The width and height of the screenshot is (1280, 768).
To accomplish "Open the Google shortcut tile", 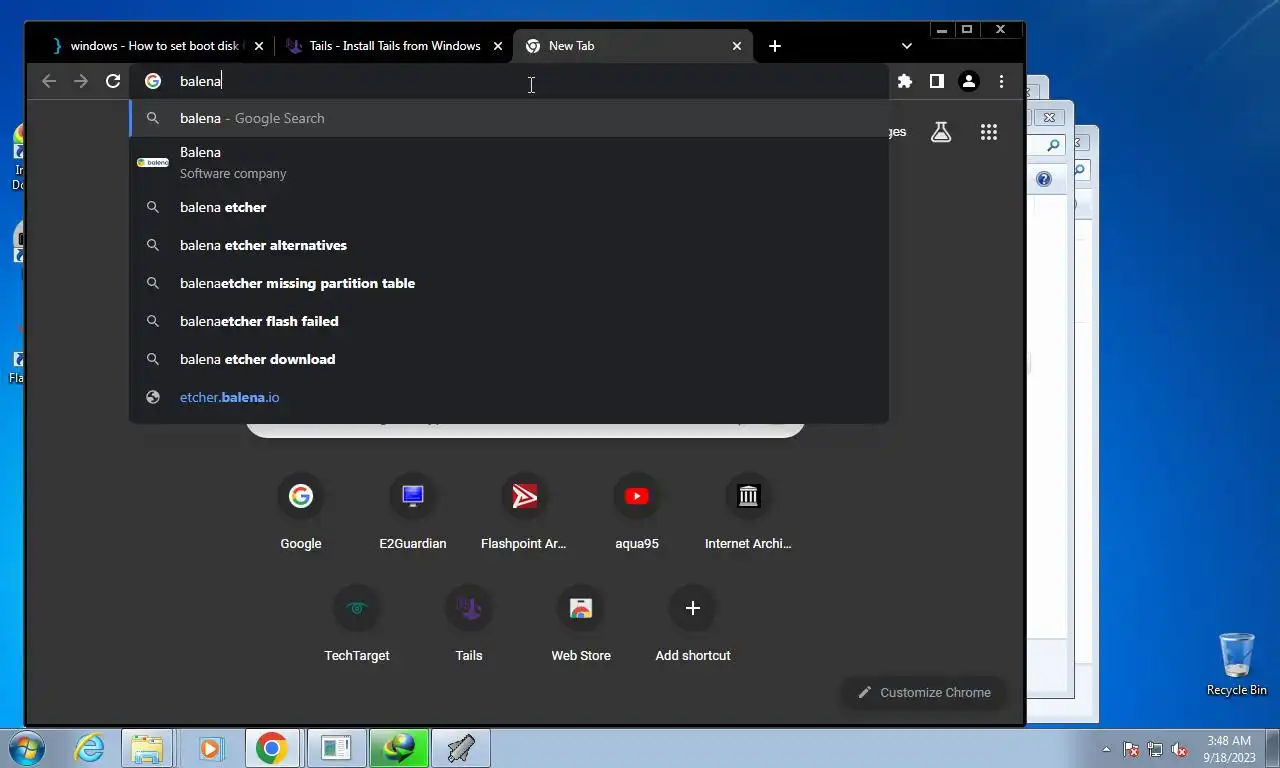I will 301,513.
